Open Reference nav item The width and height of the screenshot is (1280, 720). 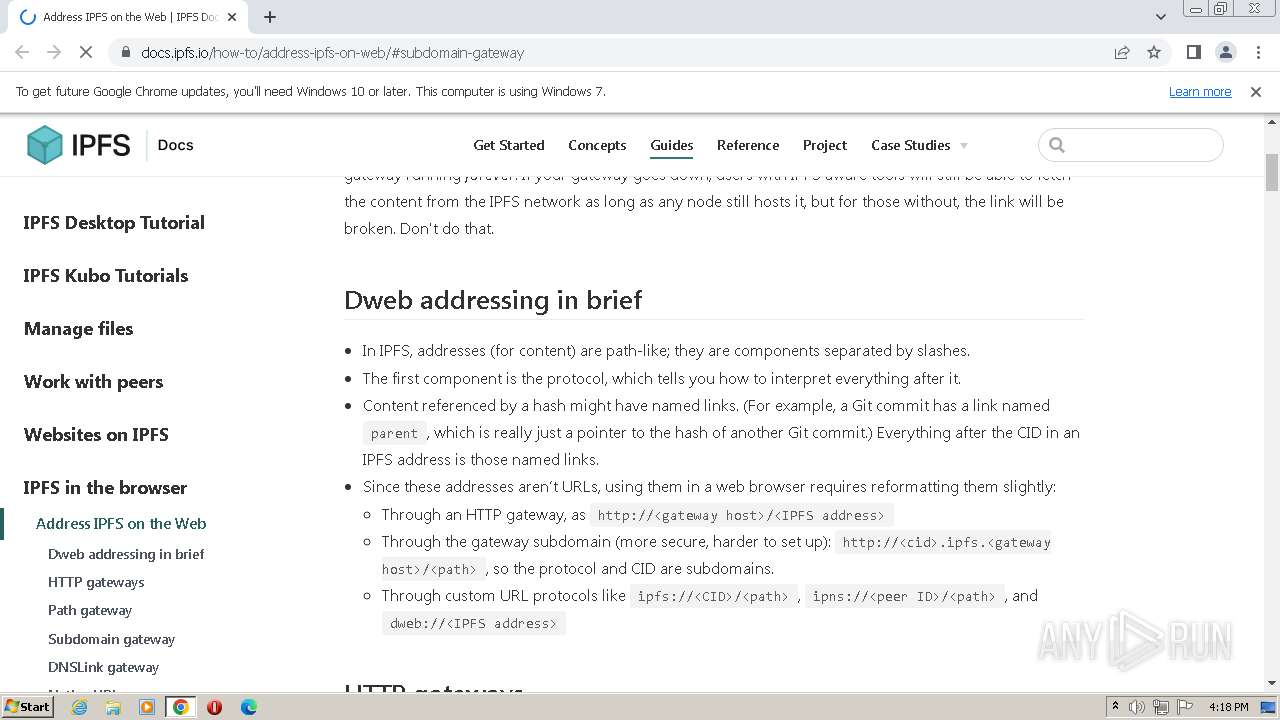[x=748, y=145]
